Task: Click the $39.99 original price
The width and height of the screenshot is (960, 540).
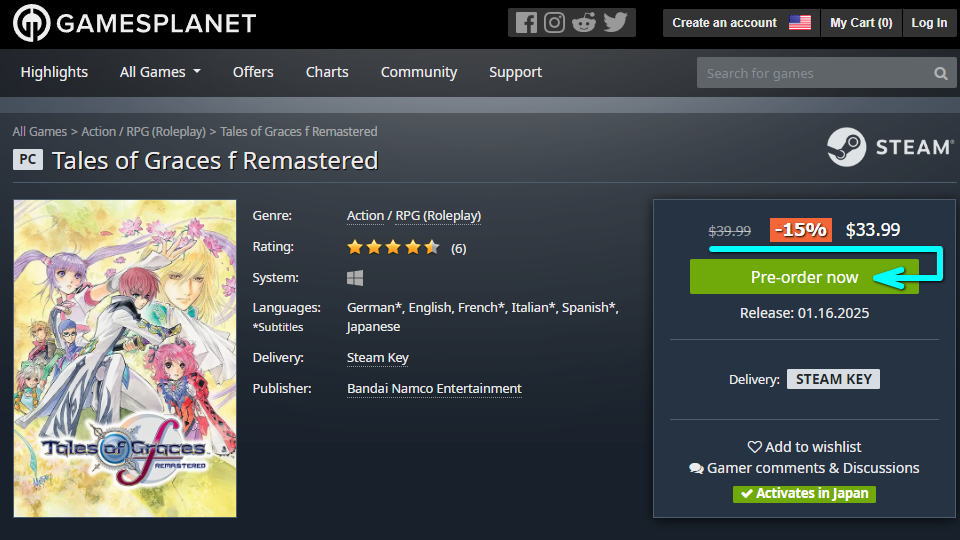Action: click(x=729, y=231)
